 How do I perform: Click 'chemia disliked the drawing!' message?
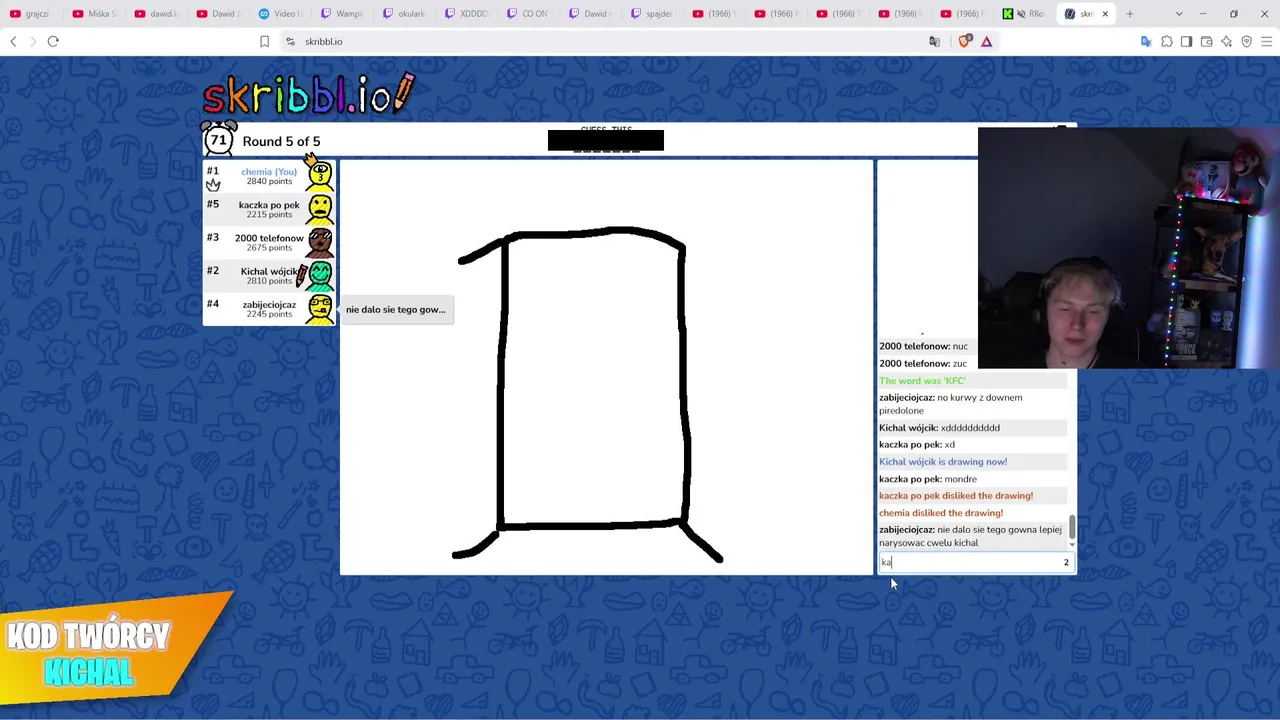[941, 513]
